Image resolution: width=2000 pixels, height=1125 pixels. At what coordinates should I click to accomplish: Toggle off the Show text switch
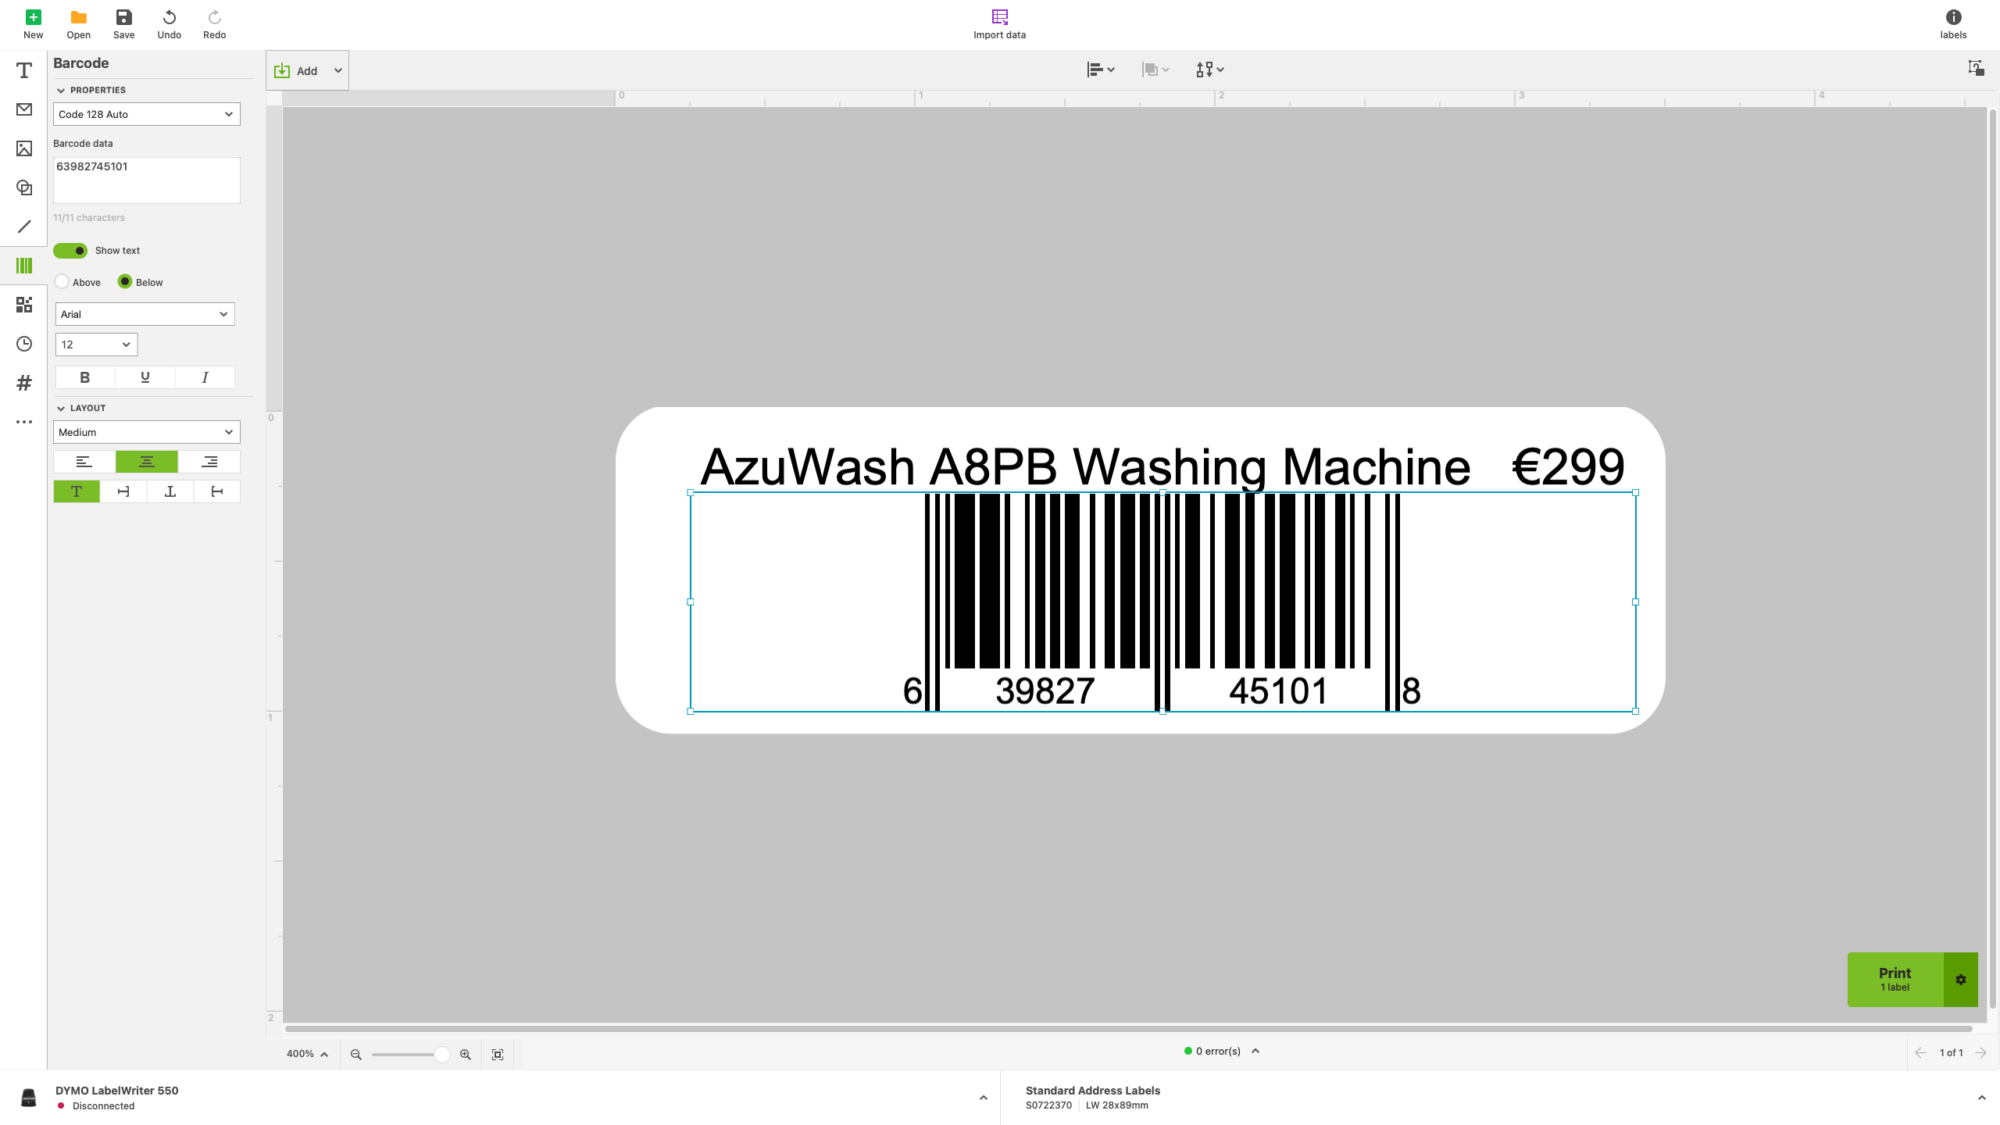tap(70, 250)
